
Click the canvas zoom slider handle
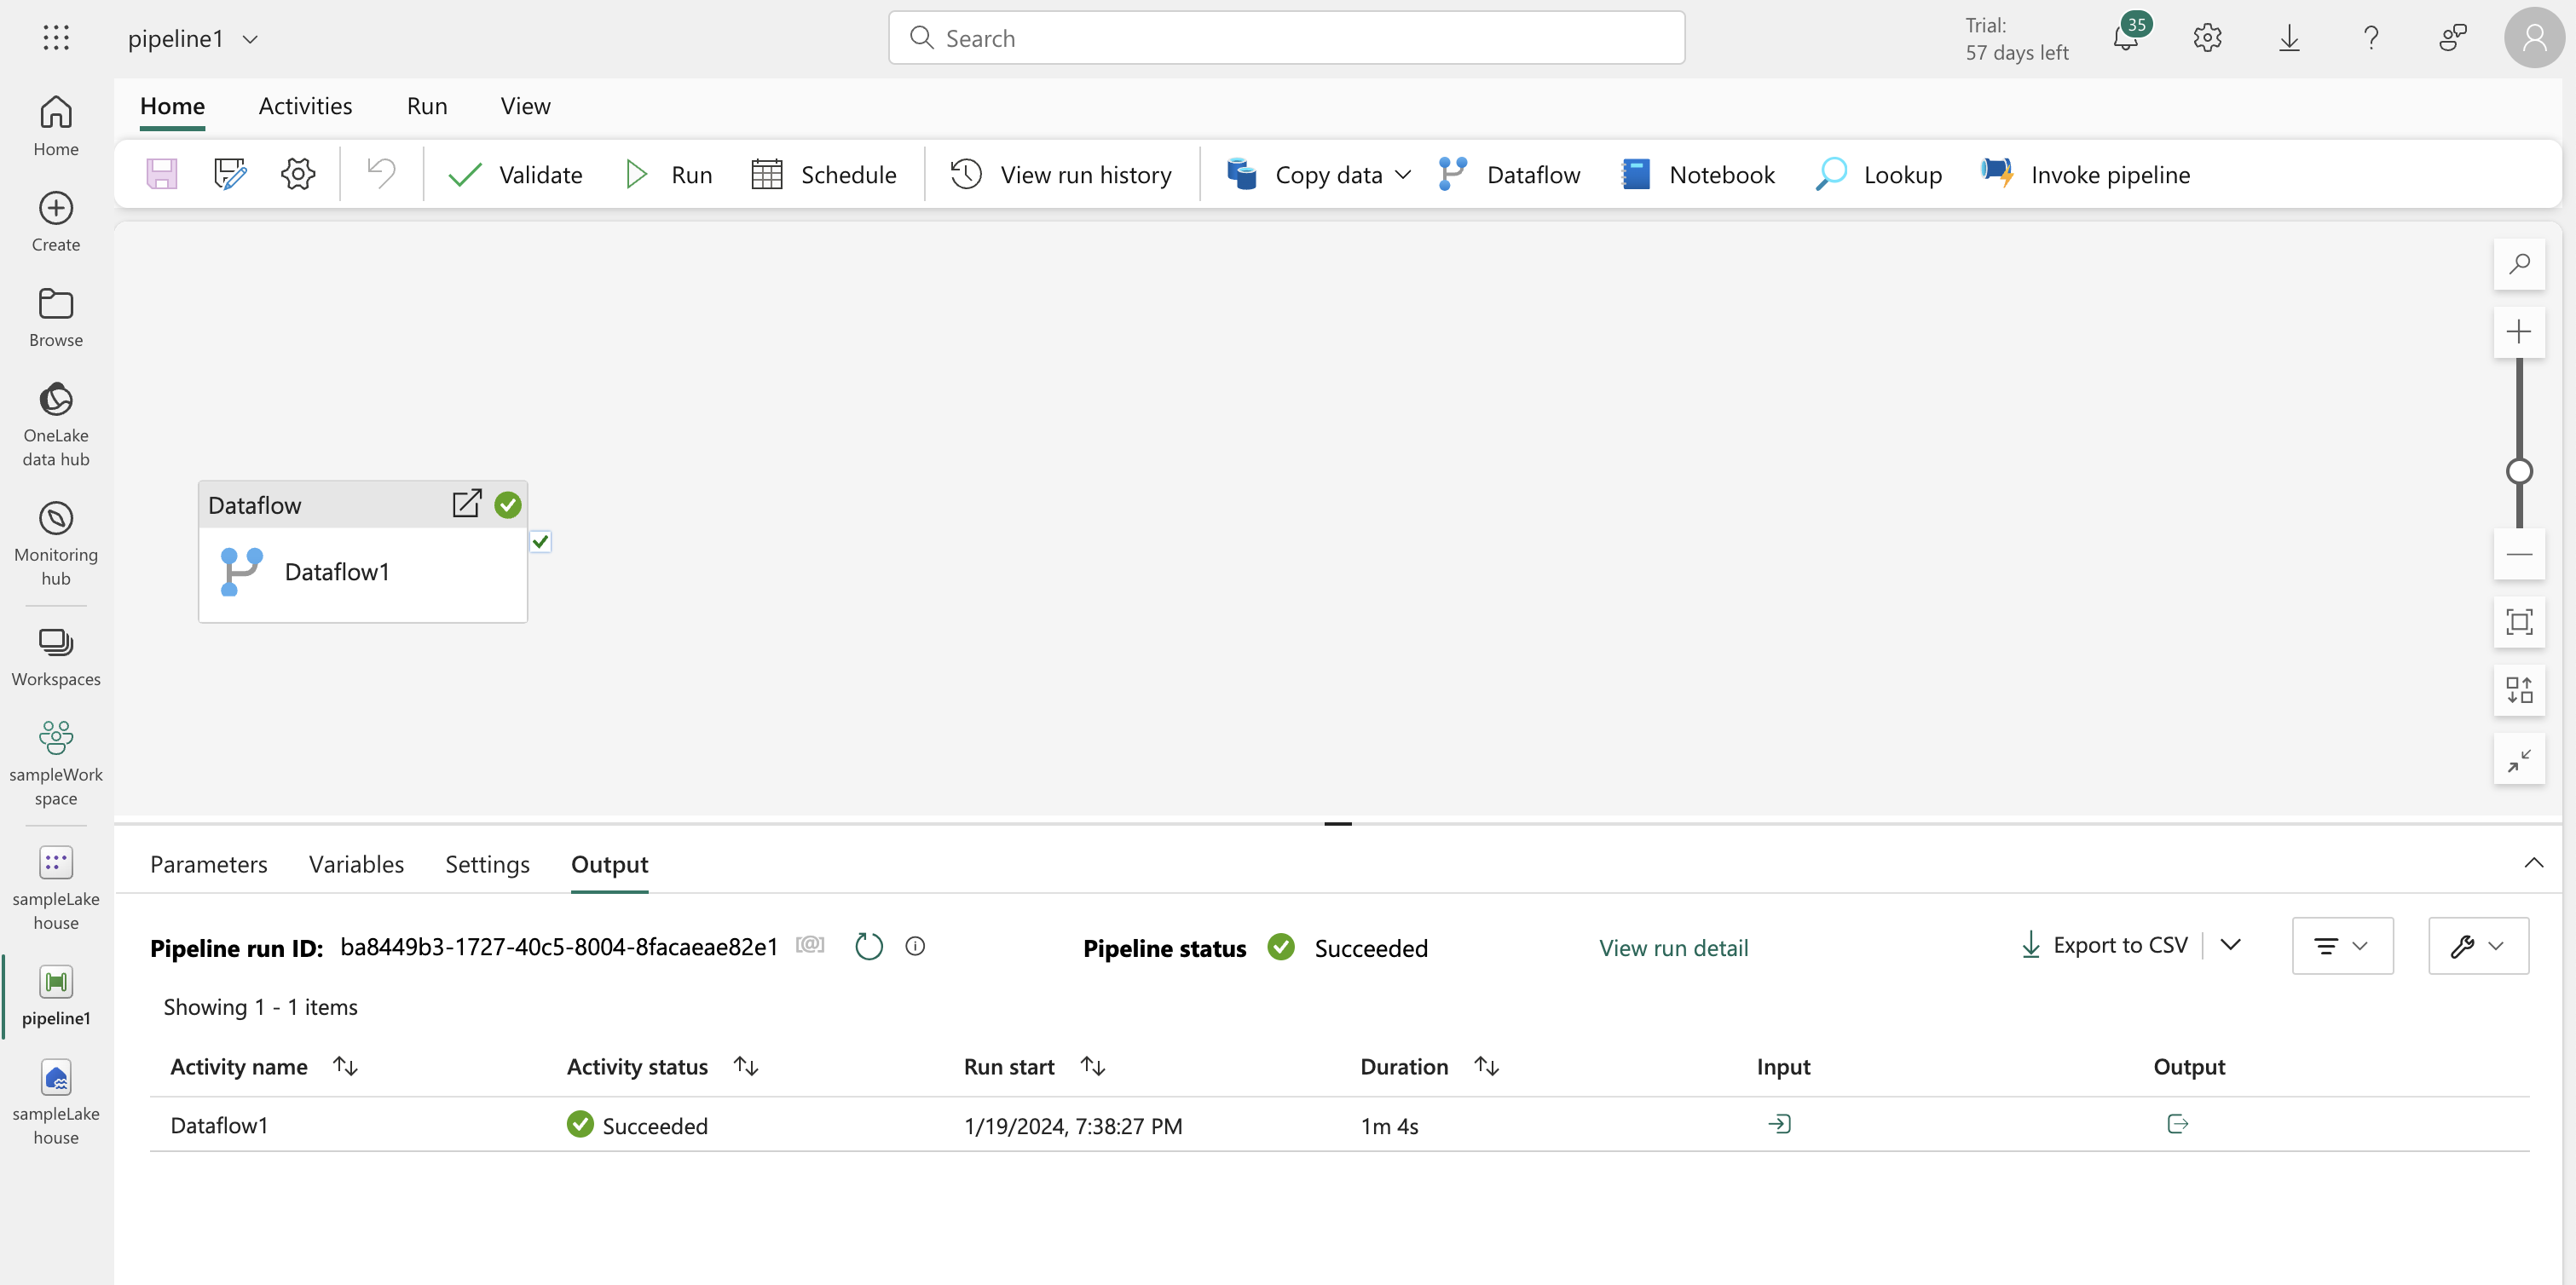tap(2519, 471)
